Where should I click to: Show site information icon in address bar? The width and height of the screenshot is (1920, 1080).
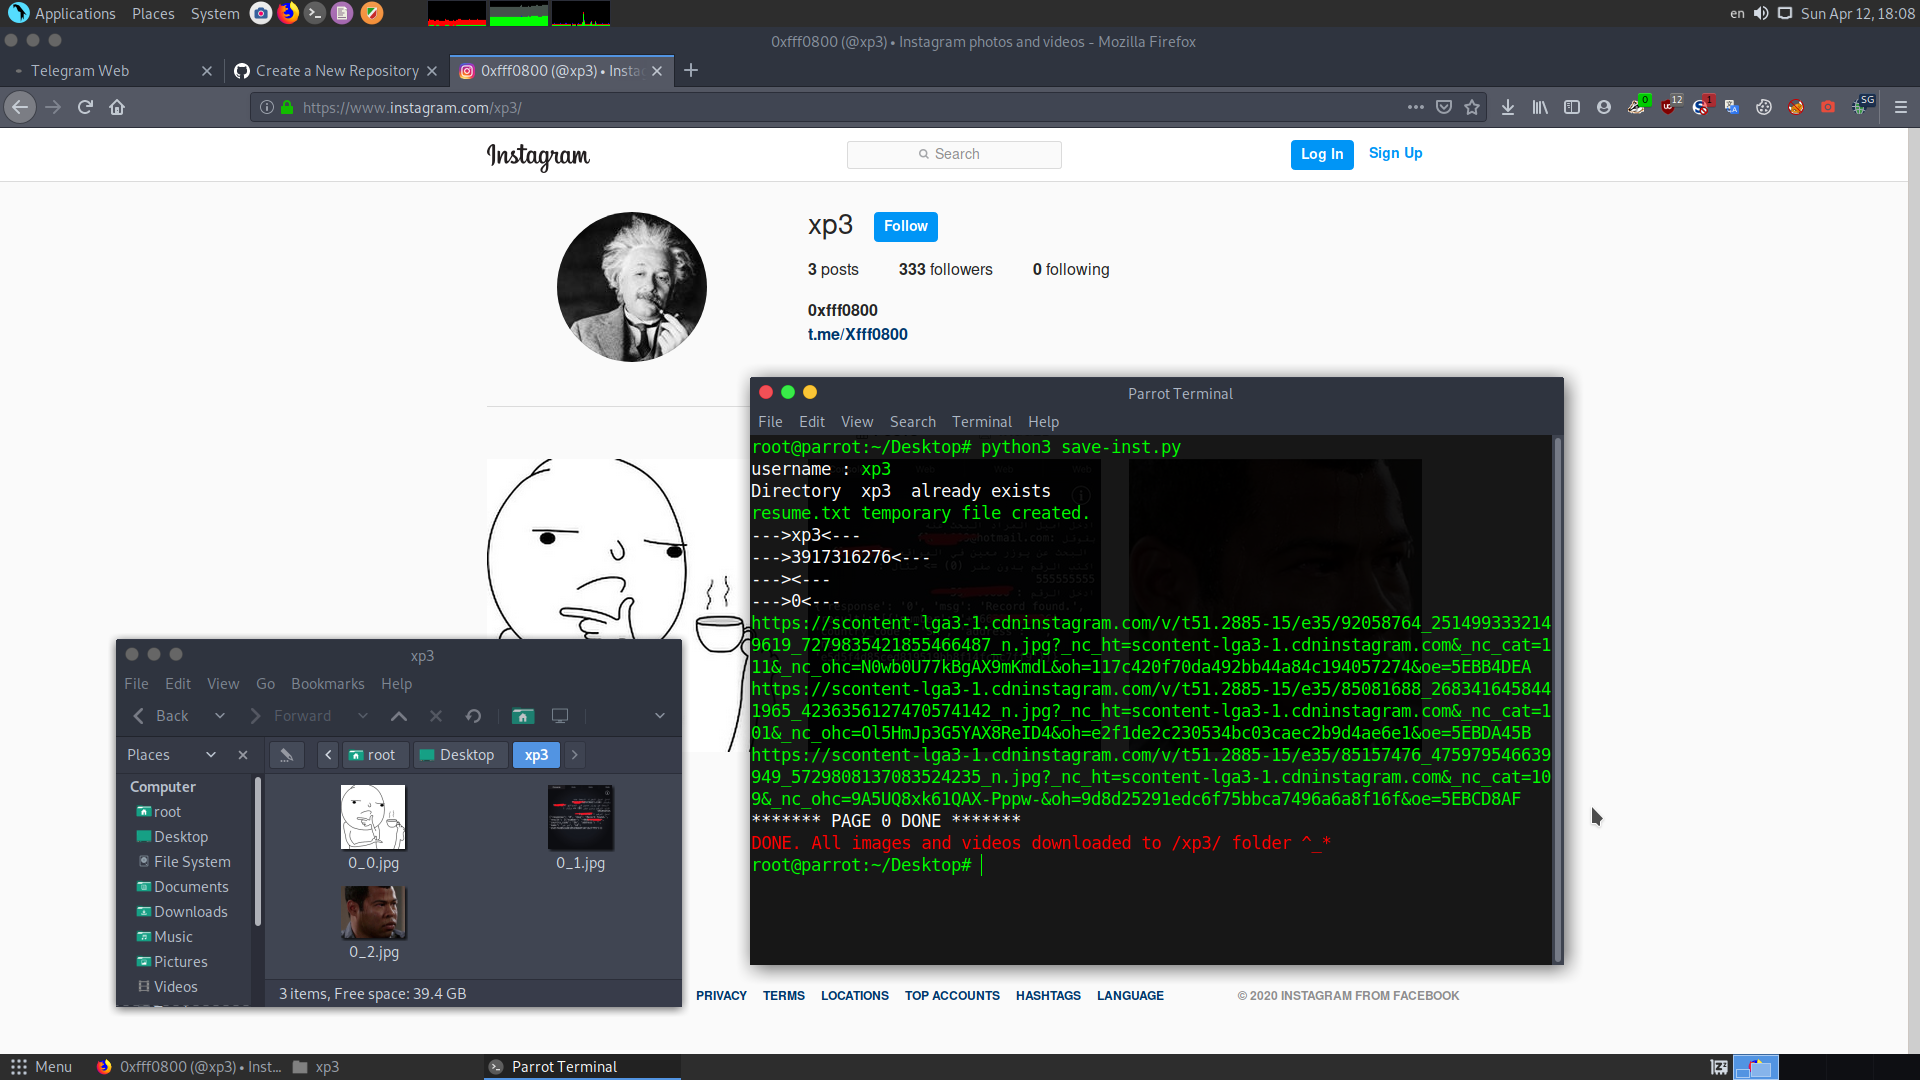(x=267, y=107)
